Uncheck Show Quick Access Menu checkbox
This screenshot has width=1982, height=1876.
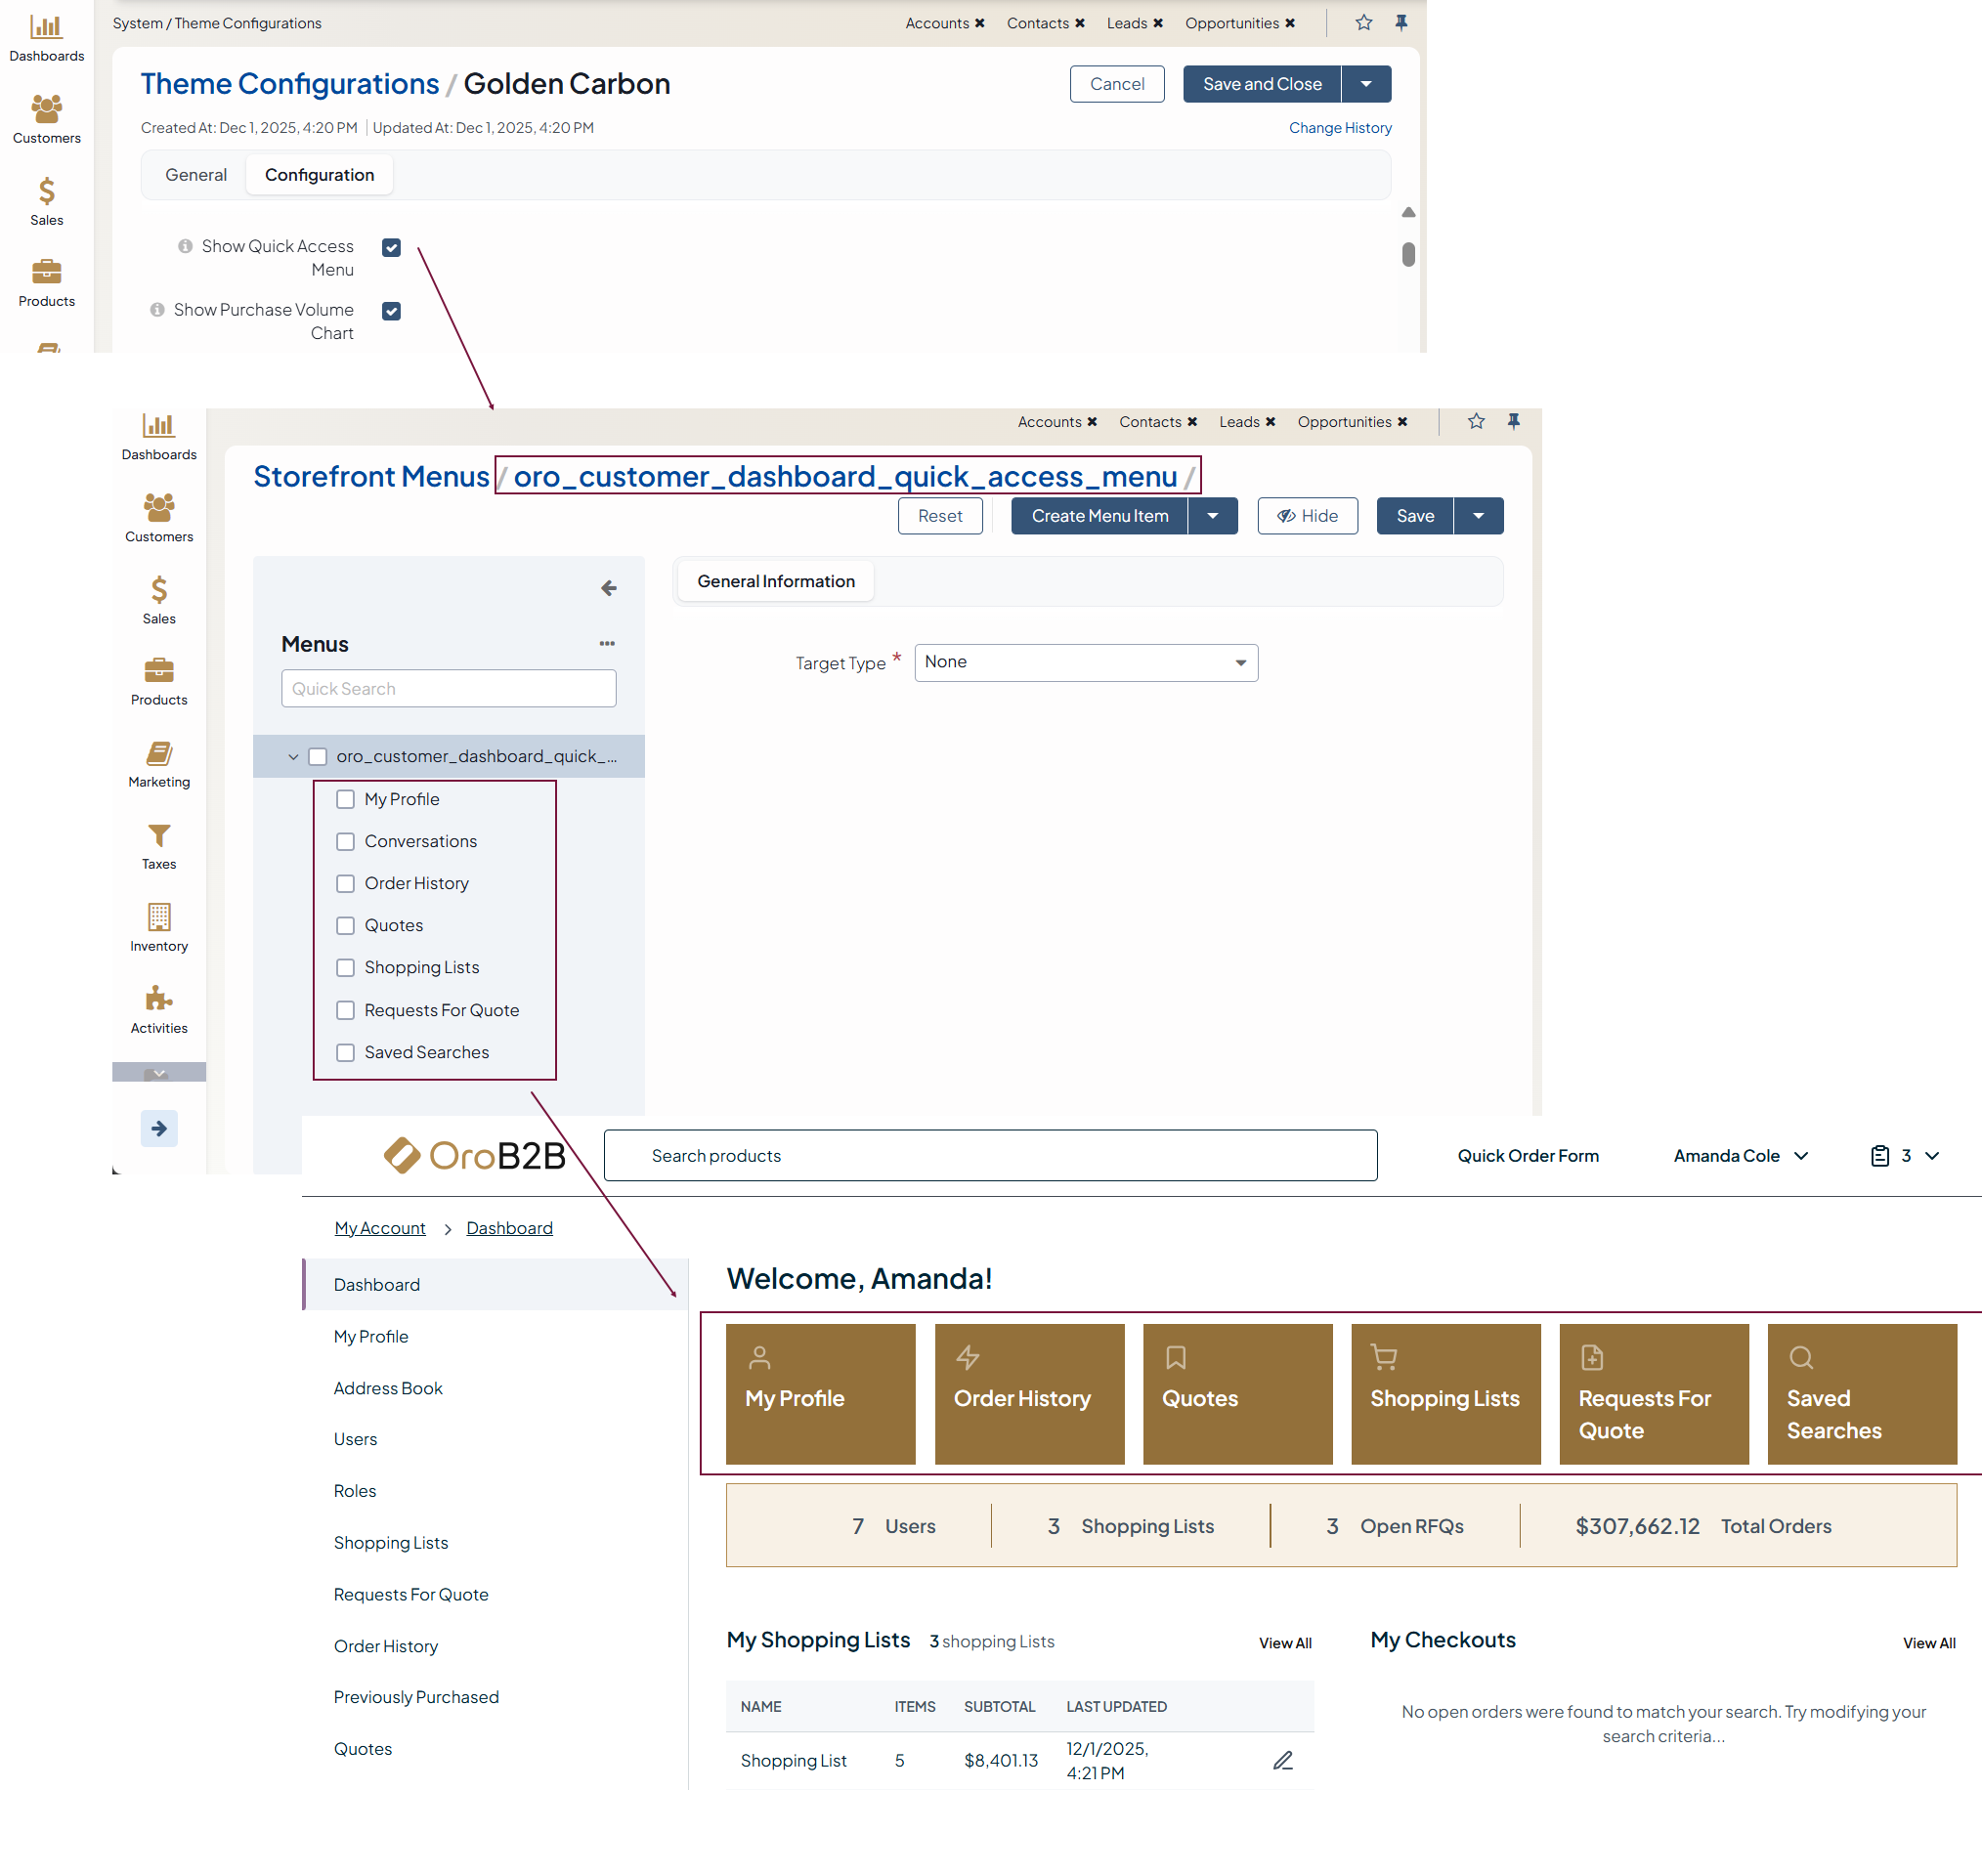391,247
